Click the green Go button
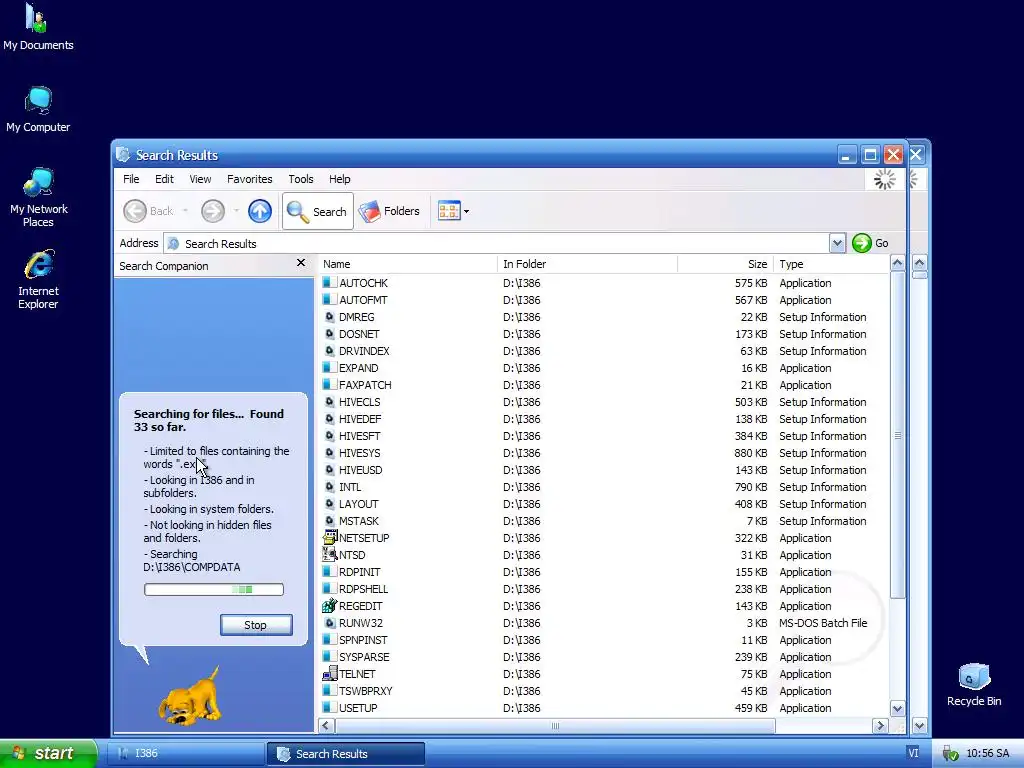The height and width of the screenshot is (768, 1024). [870, 243]
